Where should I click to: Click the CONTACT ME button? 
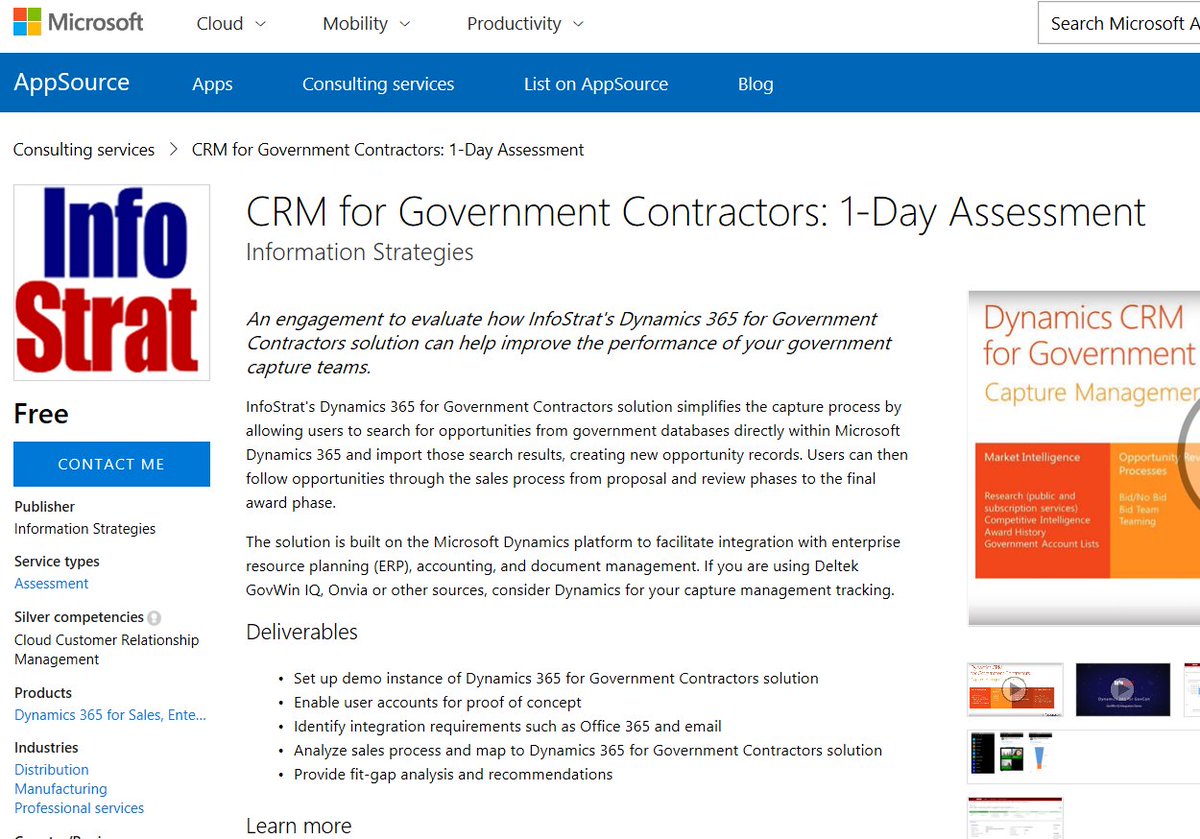111,464
